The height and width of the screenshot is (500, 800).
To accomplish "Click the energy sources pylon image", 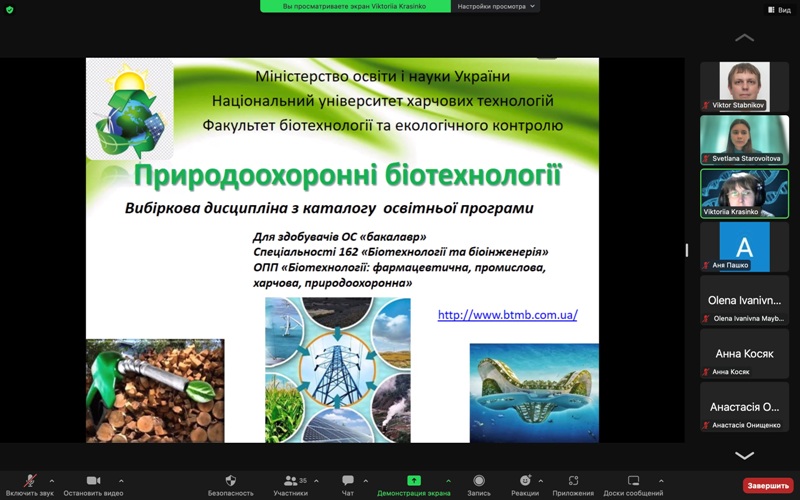I will coord(338,370).
